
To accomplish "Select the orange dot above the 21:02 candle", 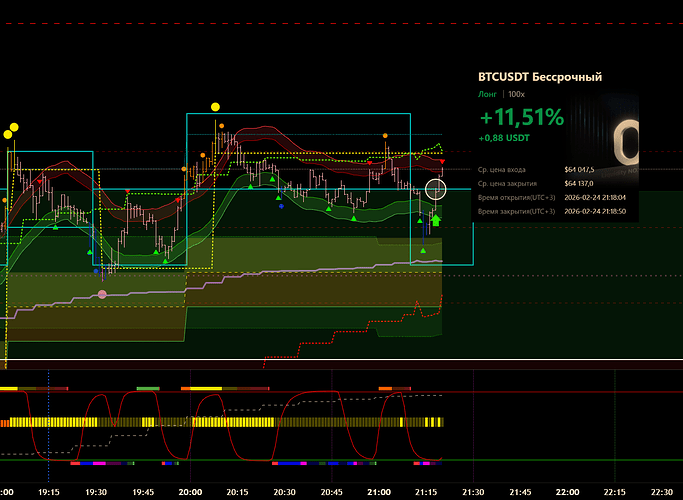I will 386,135.
